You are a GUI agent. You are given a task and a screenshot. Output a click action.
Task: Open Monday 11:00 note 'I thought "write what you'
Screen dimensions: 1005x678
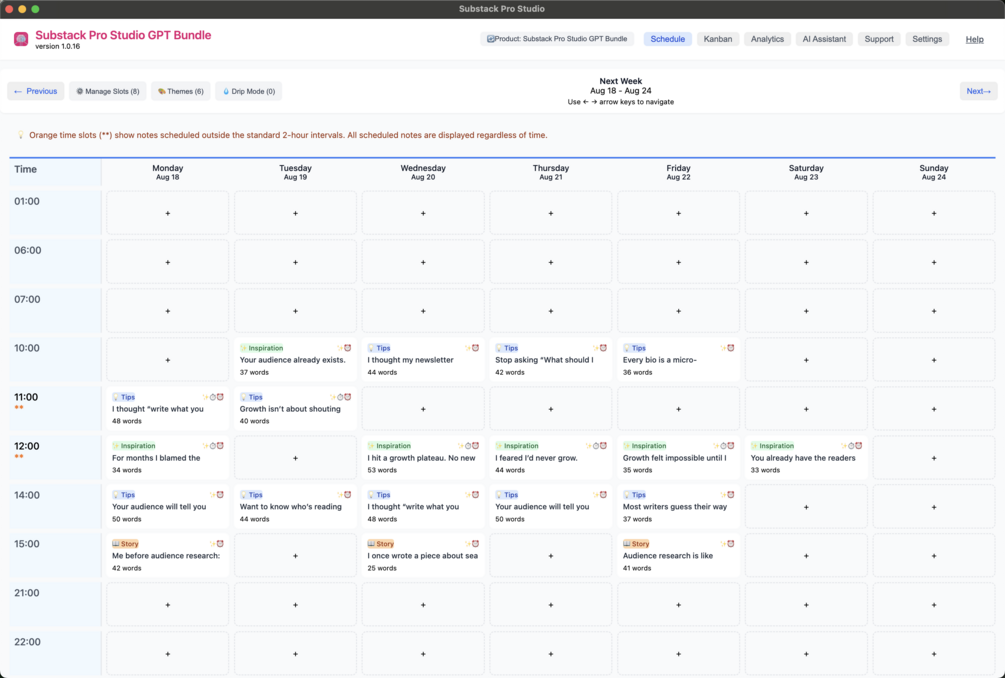tap(167, 409)
